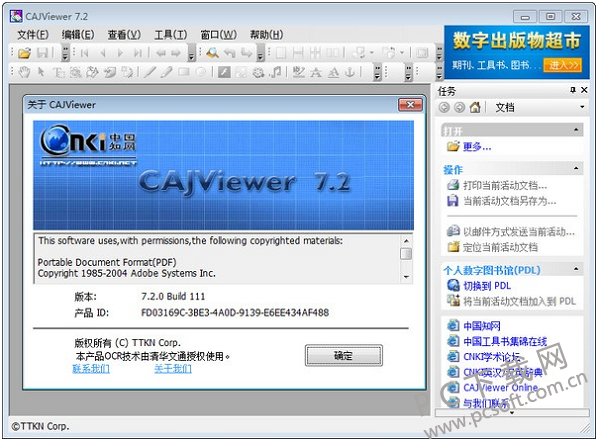Open the 窗口(W) menu
The width and height of the screenshot is (600, 441).
(218, 35)
